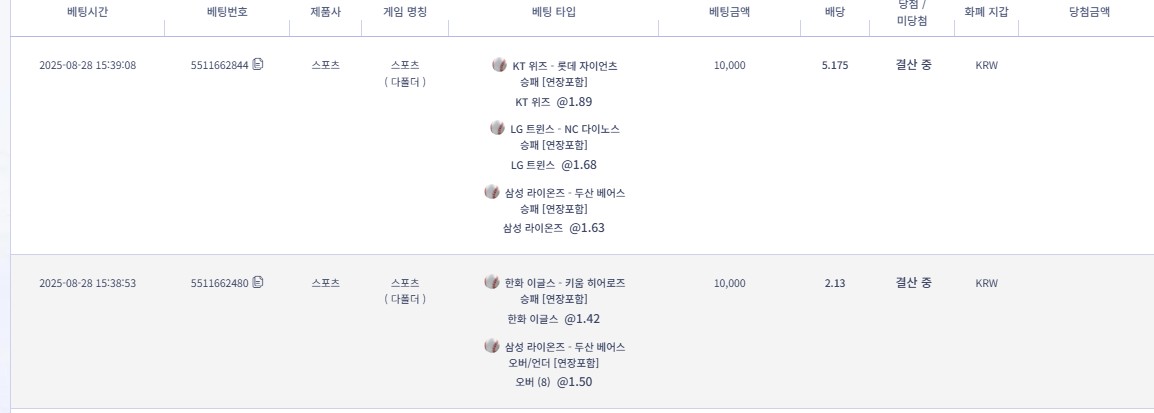Click baseball icon beside 삼성 라이온즈 match in first bet
This screenshot has width=1154, height=413.
tap(491, 192)
